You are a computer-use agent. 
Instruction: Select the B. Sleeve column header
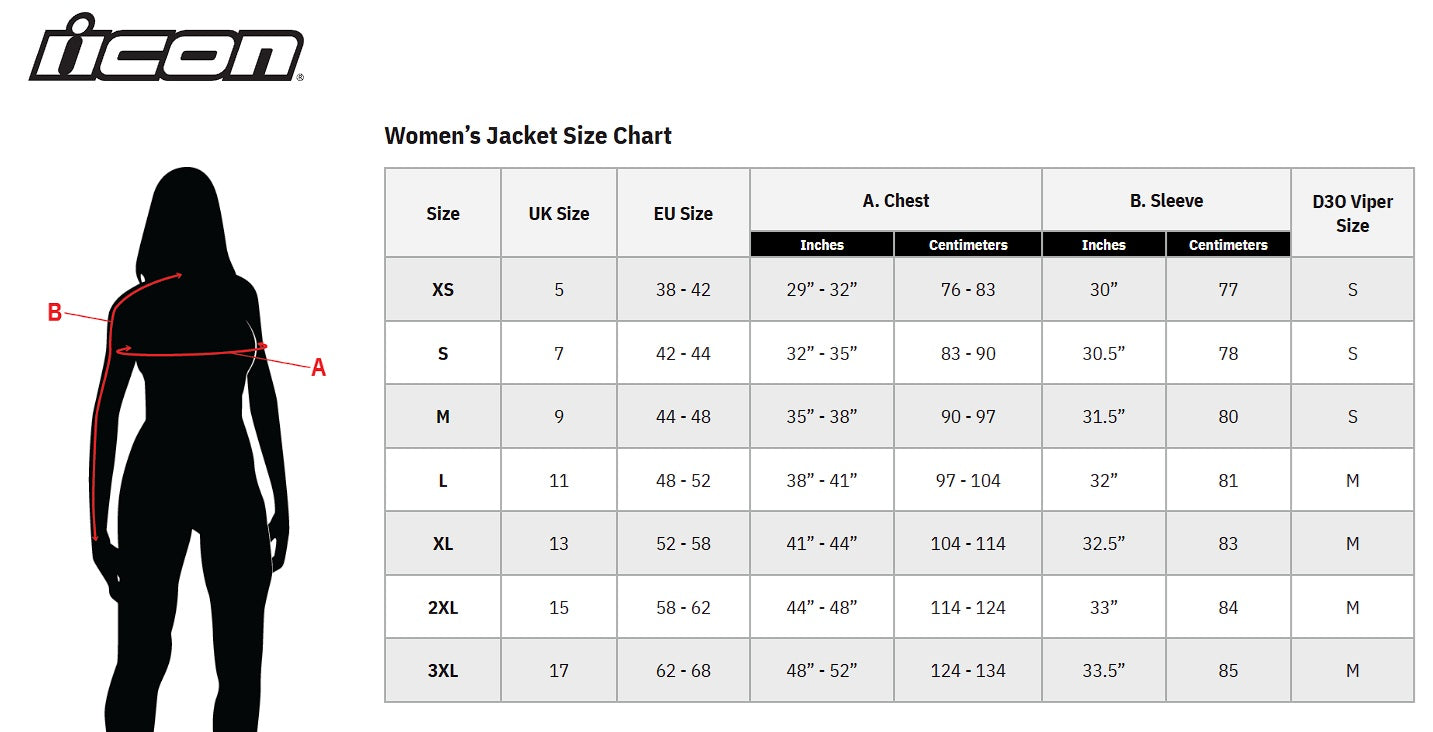coord(1166,201)
